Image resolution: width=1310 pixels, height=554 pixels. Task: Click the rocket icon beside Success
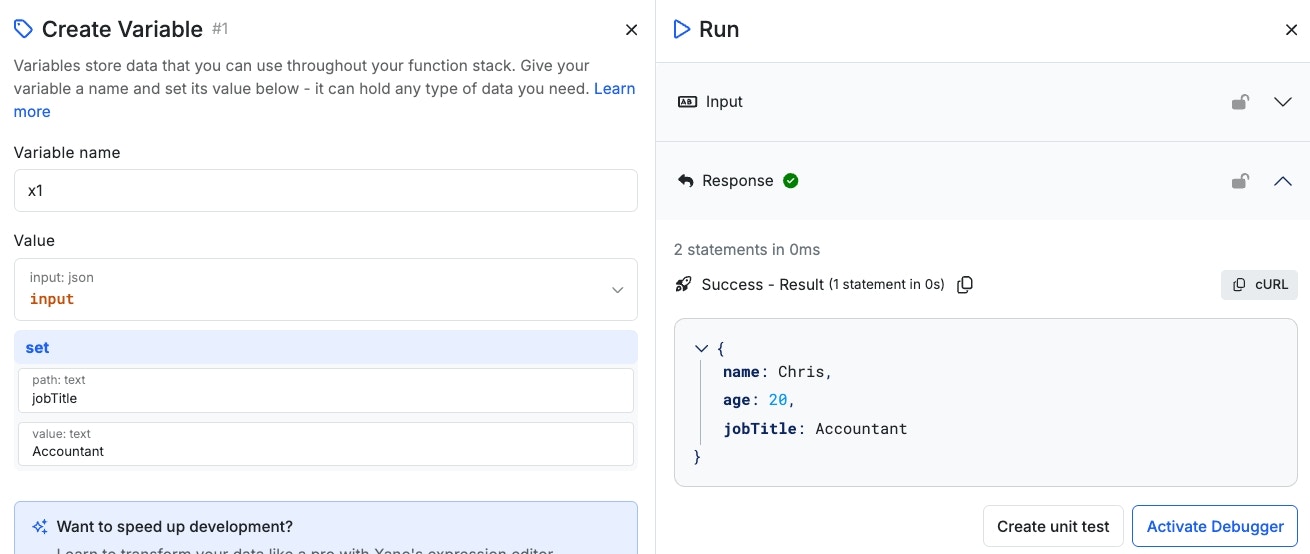pos(684,285)
